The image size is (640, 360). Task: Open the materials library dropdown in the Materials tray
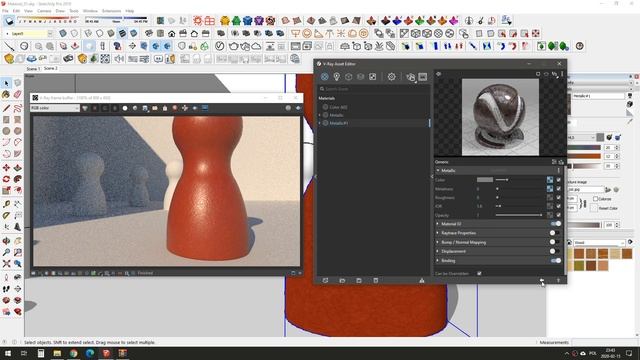pos(599,242)
